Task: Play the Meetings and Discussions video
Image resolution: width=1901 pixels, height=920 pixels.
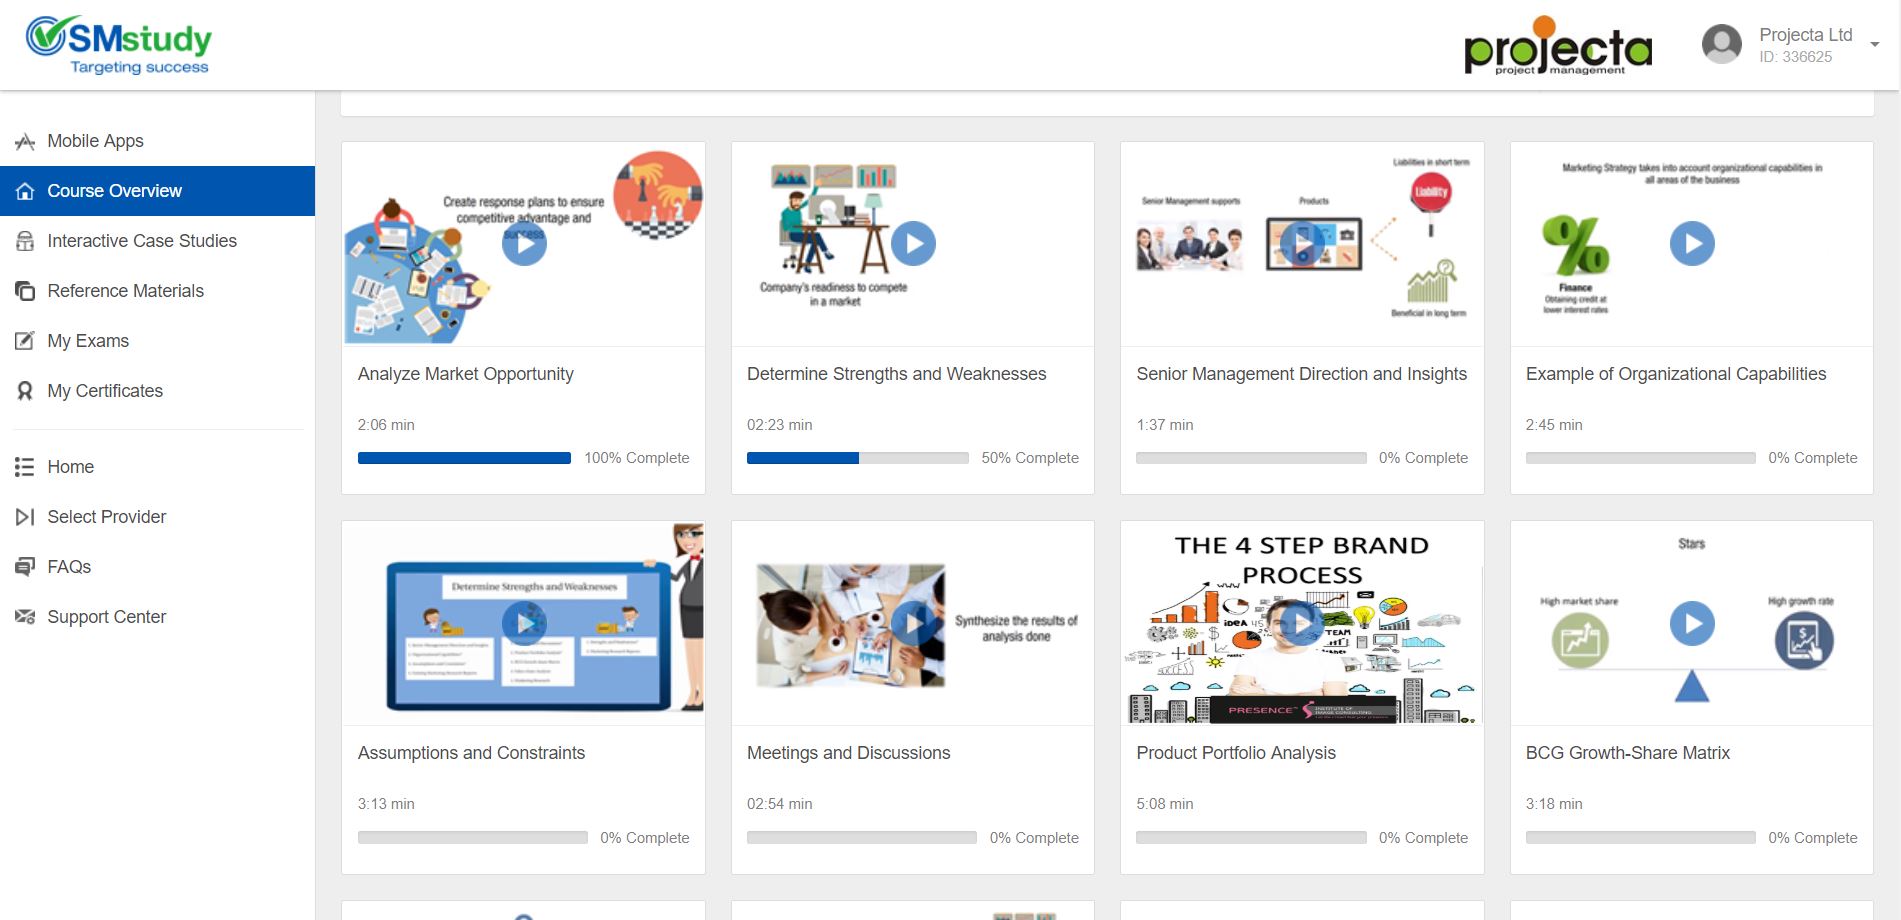Action: click(913, 623)
